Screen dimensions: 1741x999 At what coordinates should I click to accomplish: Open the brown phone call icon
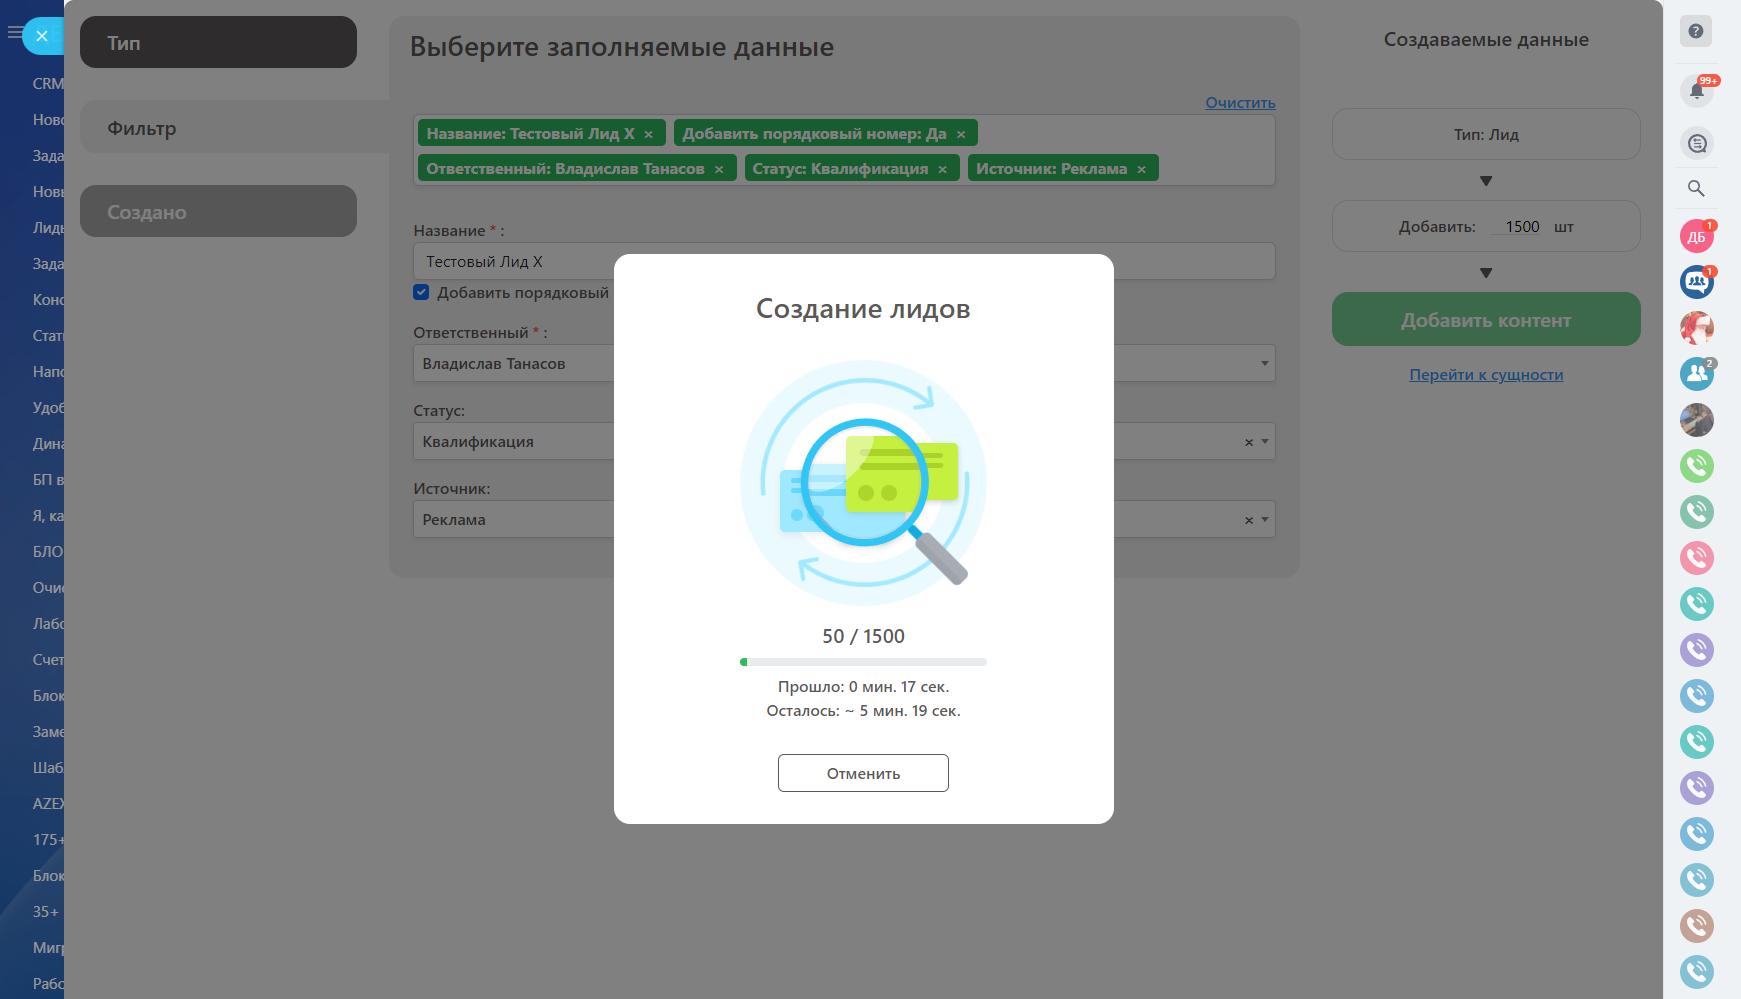tap(1697, 926)
